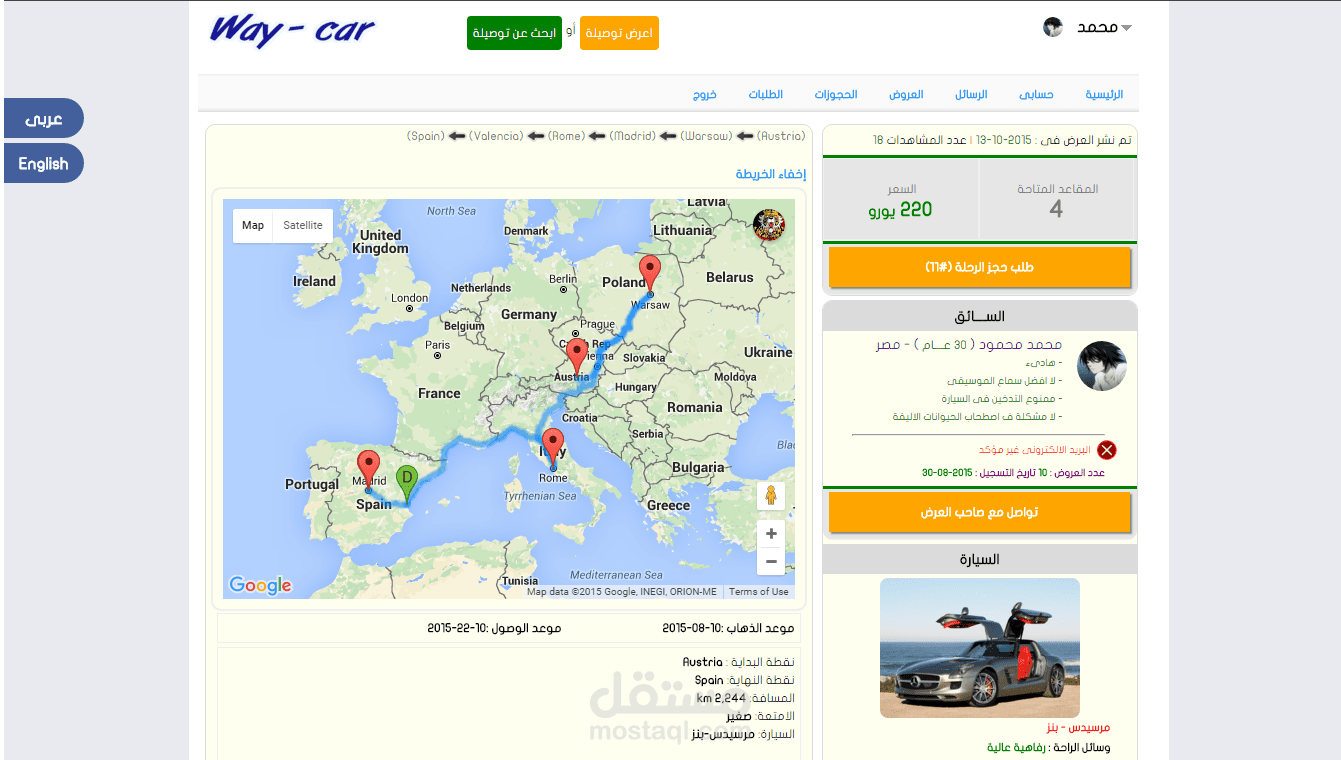
Task: Click the طلب حجز الرحلة button
Action: pyautogui.click(x=979, y=267)
